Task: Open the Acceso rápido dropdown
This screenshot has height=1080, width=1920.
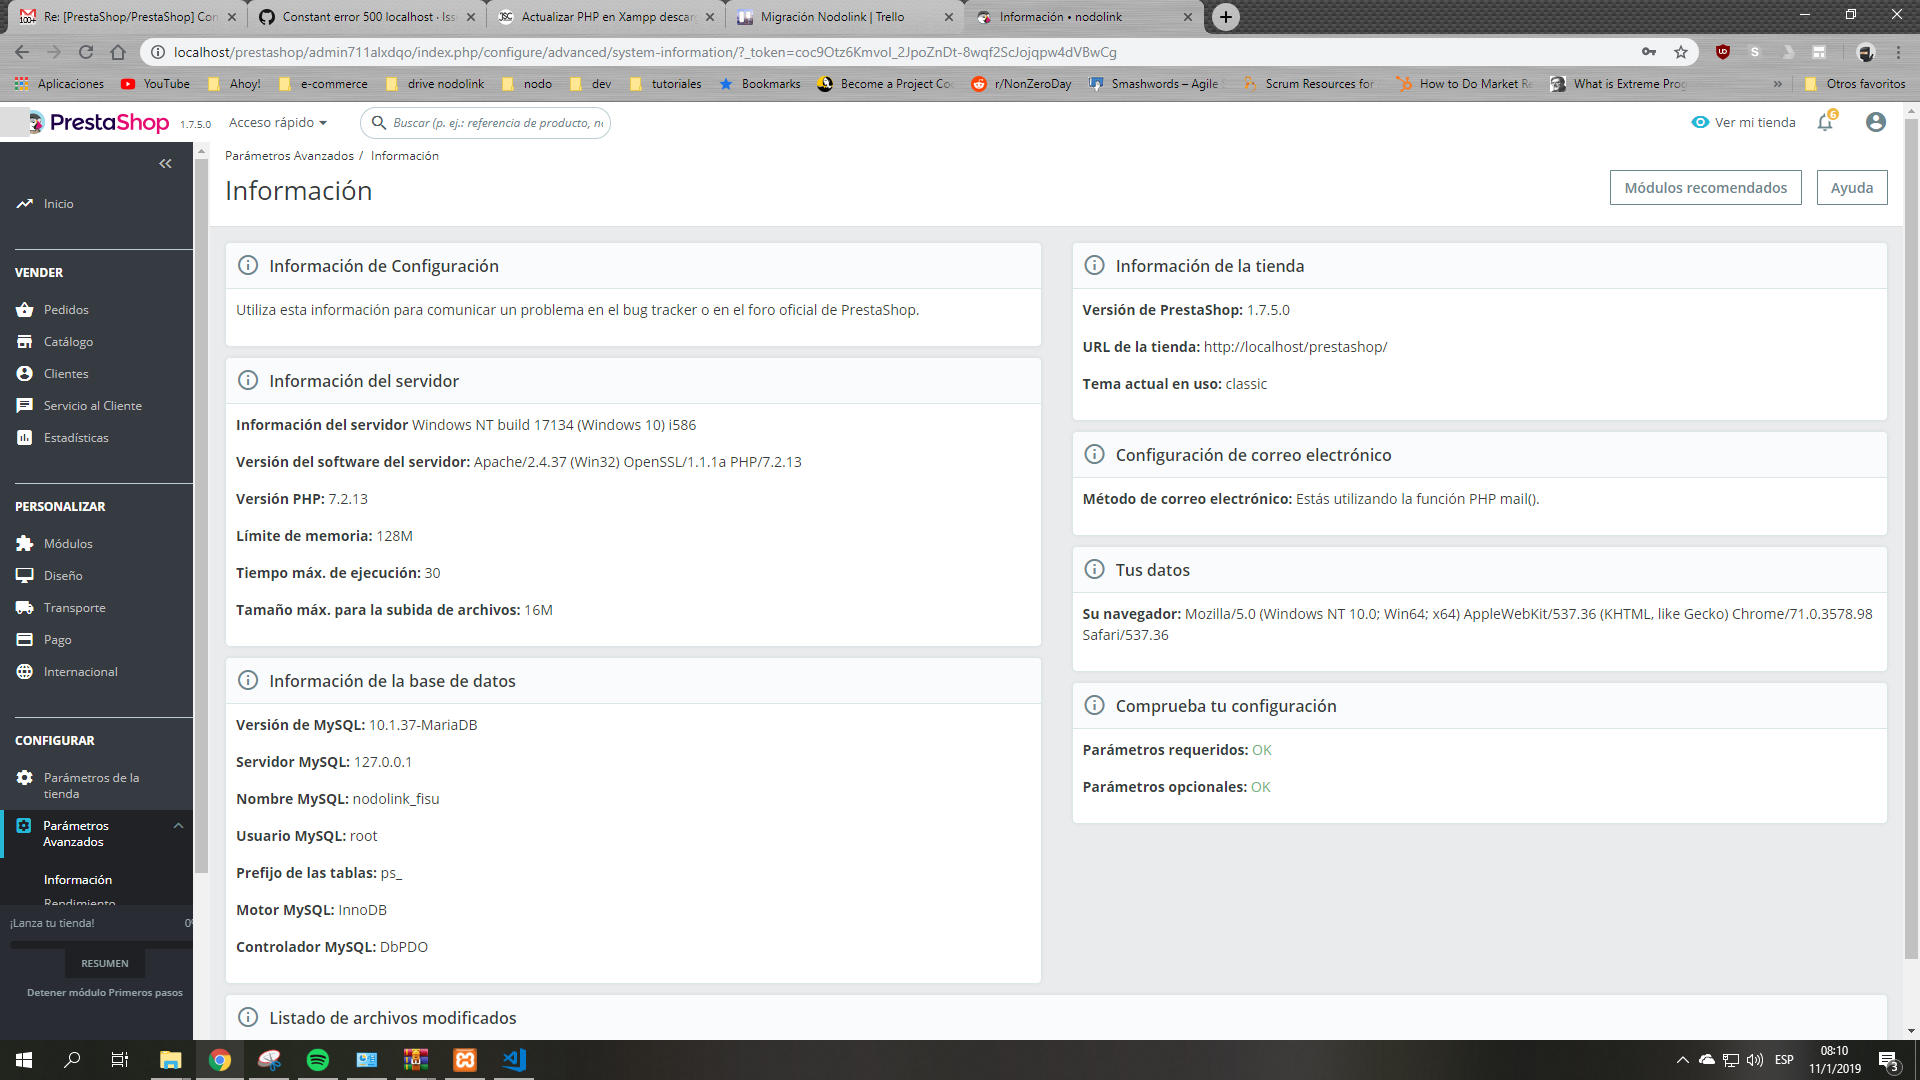Action: tap(278, 122)
